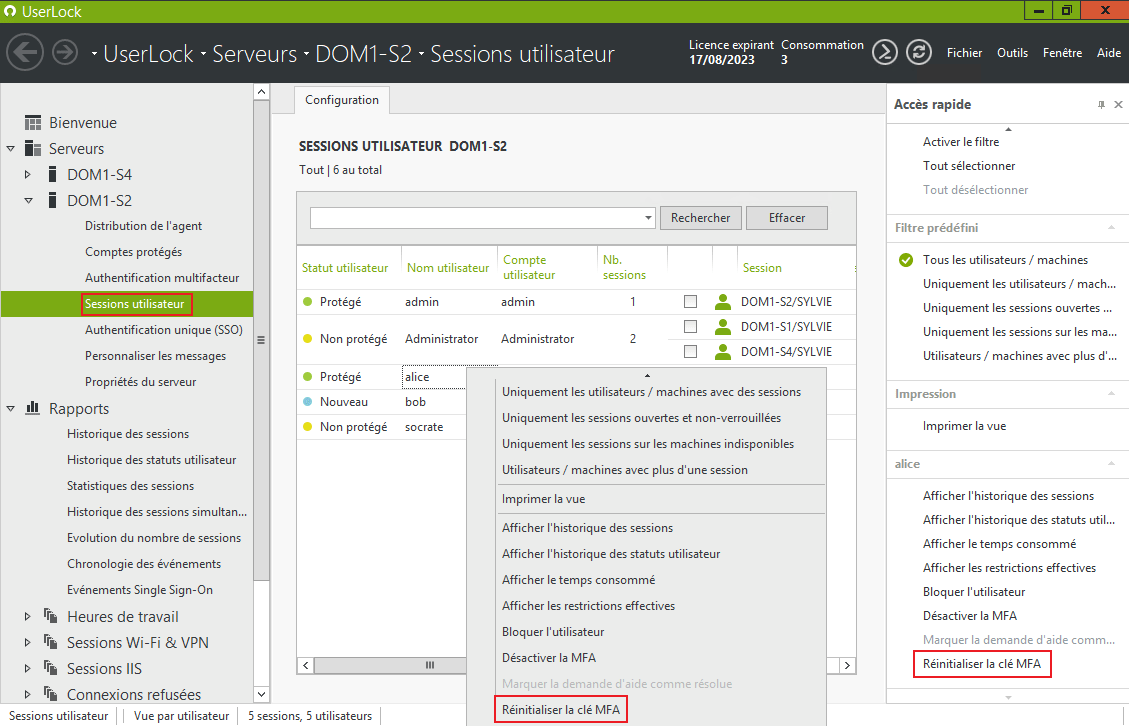Click the Serveurs icon in the tree
This screenshot has width=1129, height=726.
(x=32, y=148)
